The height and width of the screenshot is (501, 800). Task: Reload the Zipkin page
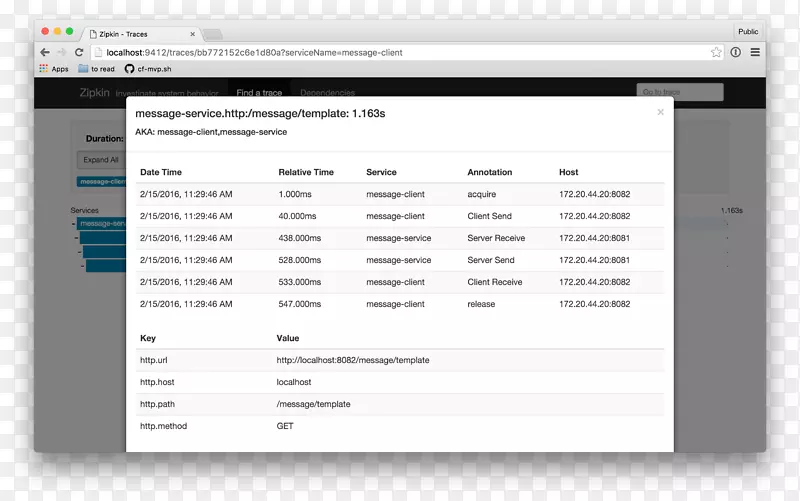[79, 52]
